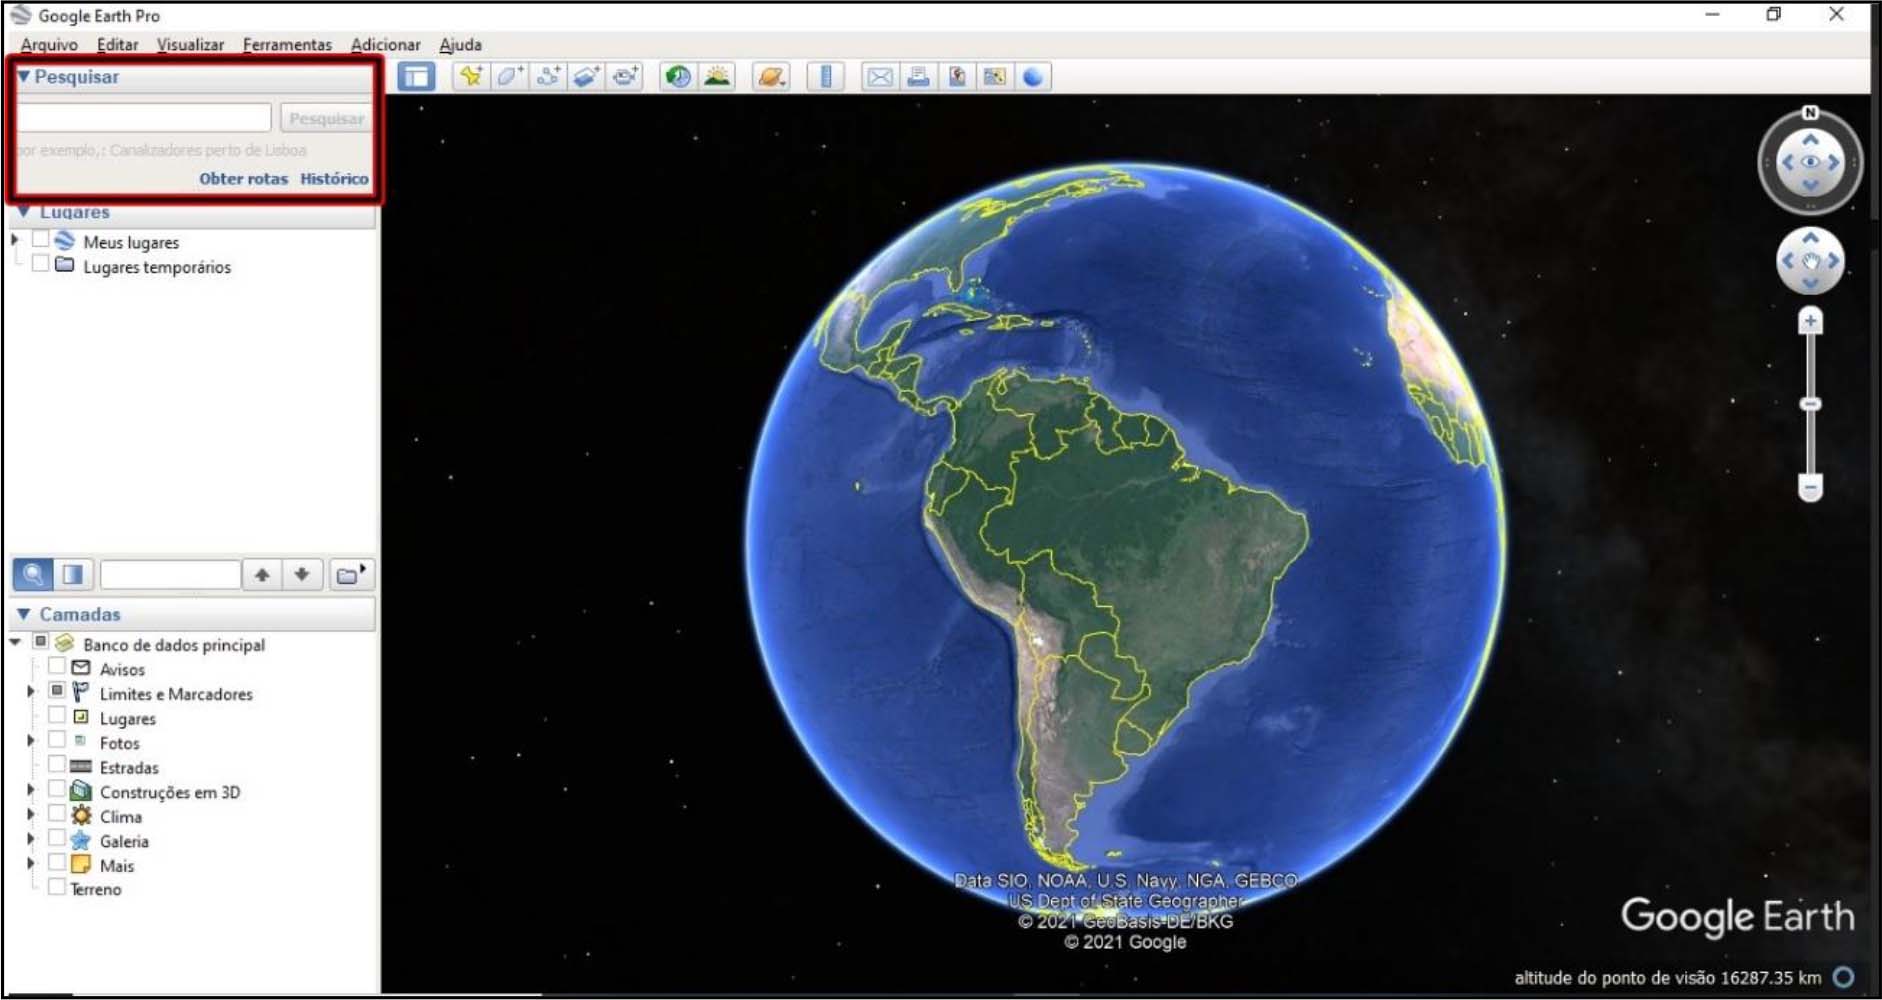Click the hand icon in the move joystick
The image size is (1882, 1000).
point(1810,261)
